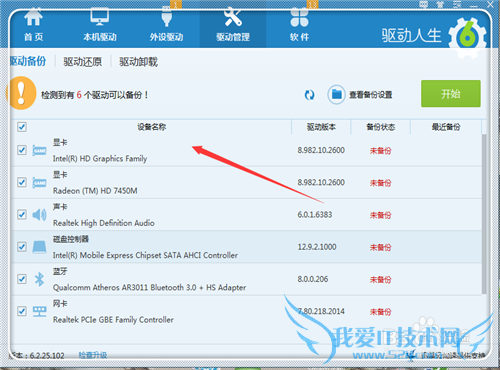The image size is (500, 370).
Task: Click the 检查升级 link
Action: [93, 355]
